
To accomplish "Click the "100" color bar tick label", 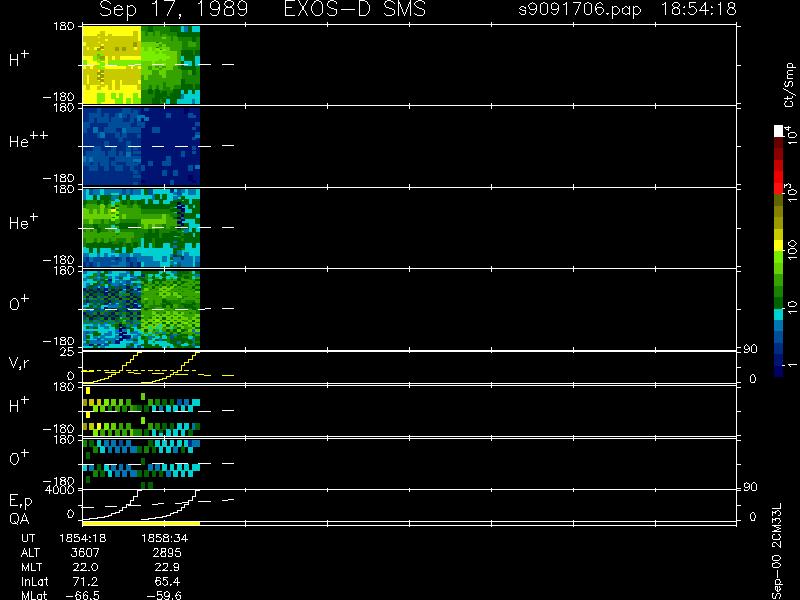I will [x=791, y=251].
